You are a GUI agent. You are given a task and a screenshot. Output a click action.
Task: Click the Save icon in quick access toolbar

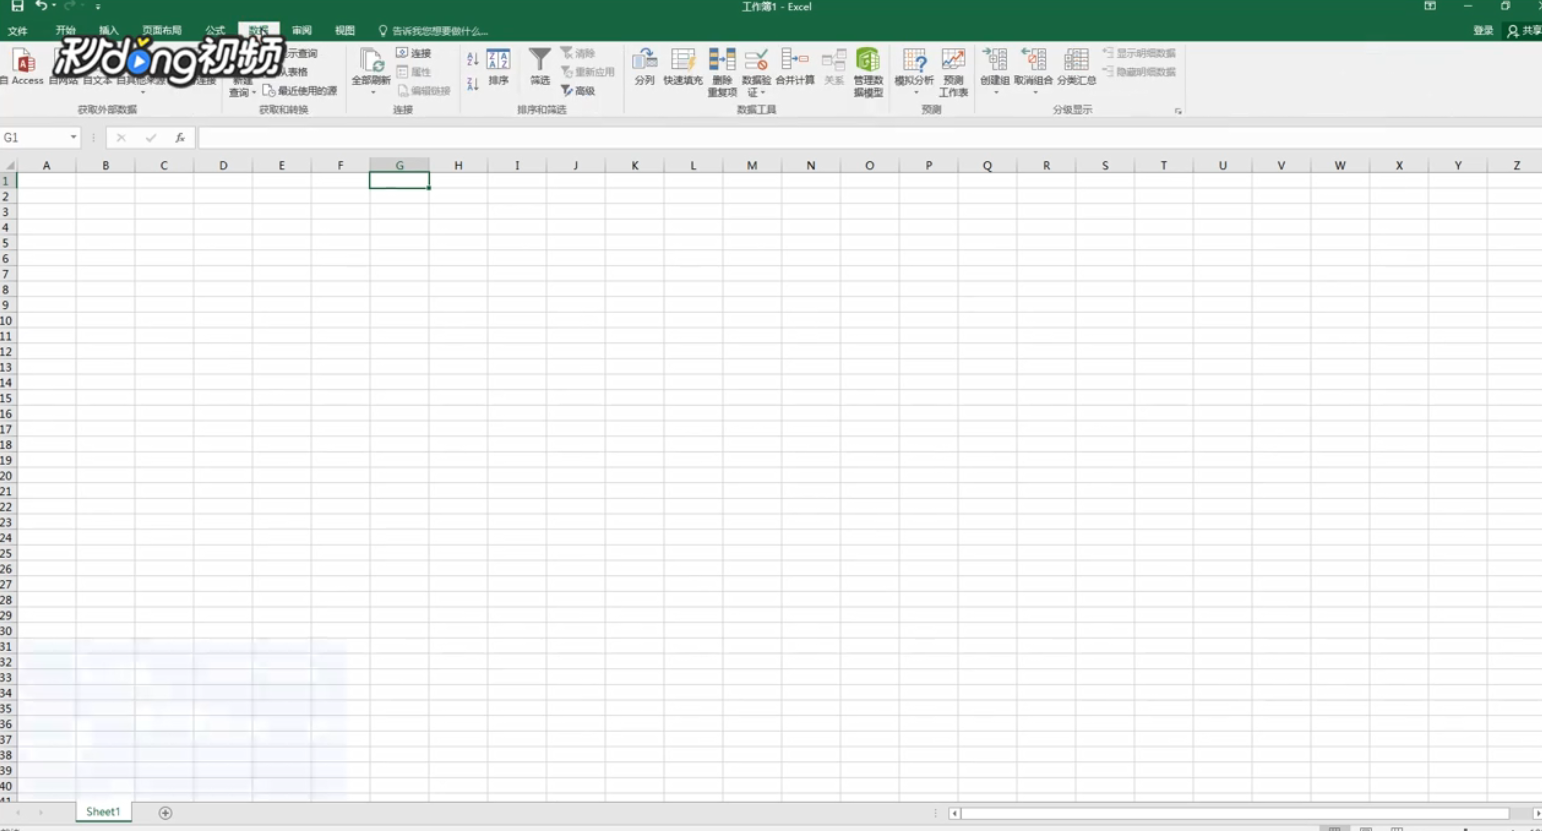coord(17,6)
